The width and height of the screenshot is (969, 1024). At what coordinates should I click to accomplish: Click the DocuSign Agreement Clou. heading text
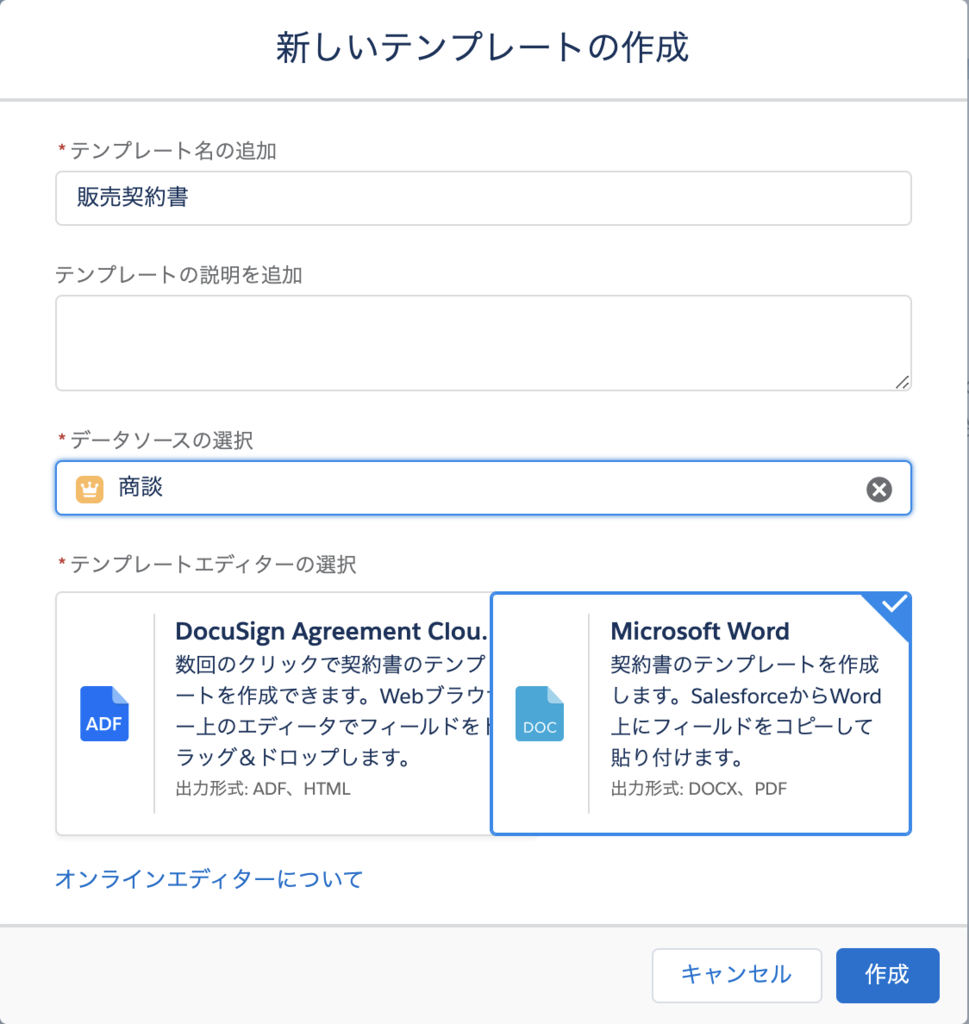pos(332,631)
